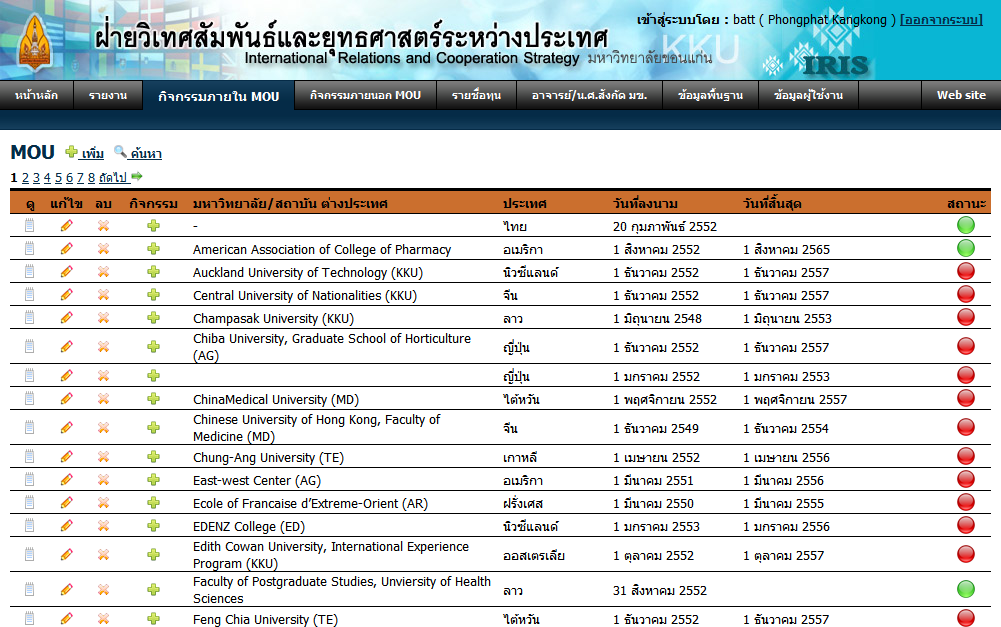
Task: Open the ข้อมูลพื้นฐาน tab
Action: [x=711, y=95]
